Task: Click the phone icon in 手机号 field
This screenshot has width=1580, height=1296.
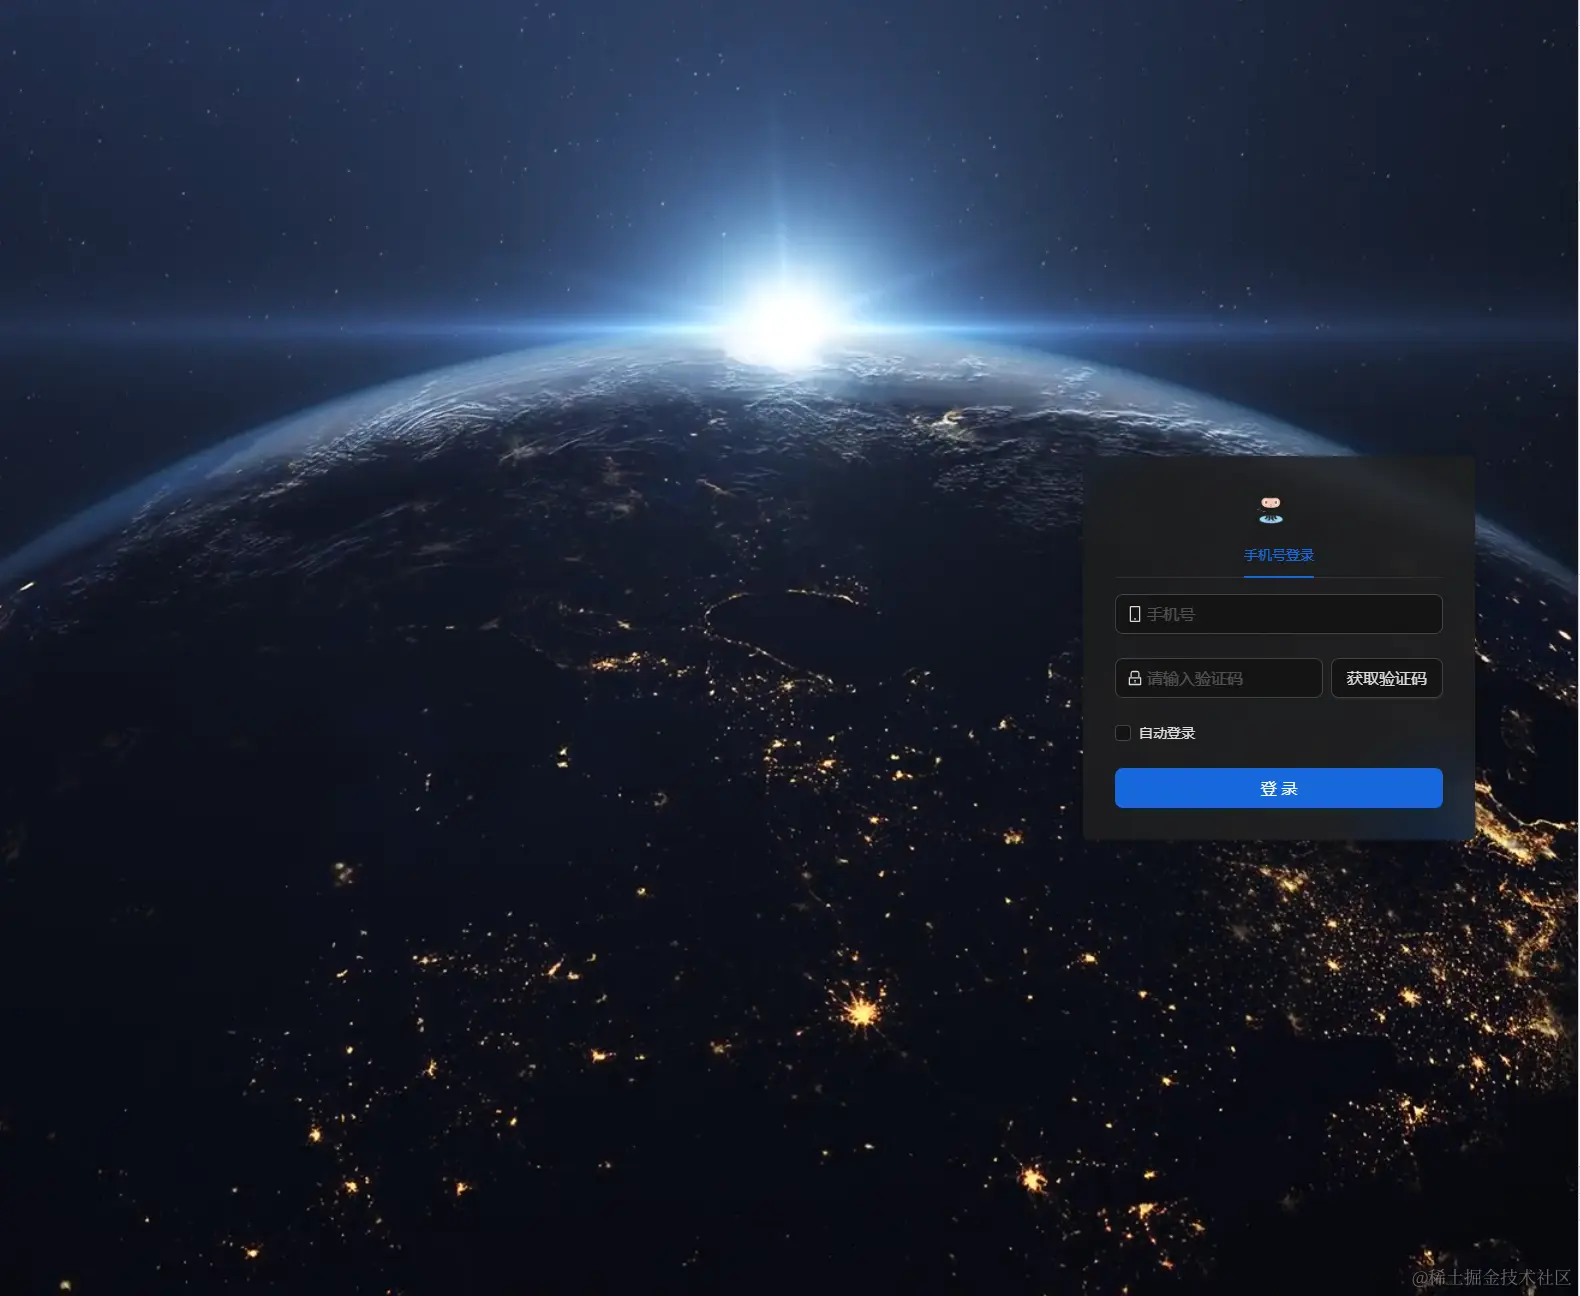Action: [1134, 614]
